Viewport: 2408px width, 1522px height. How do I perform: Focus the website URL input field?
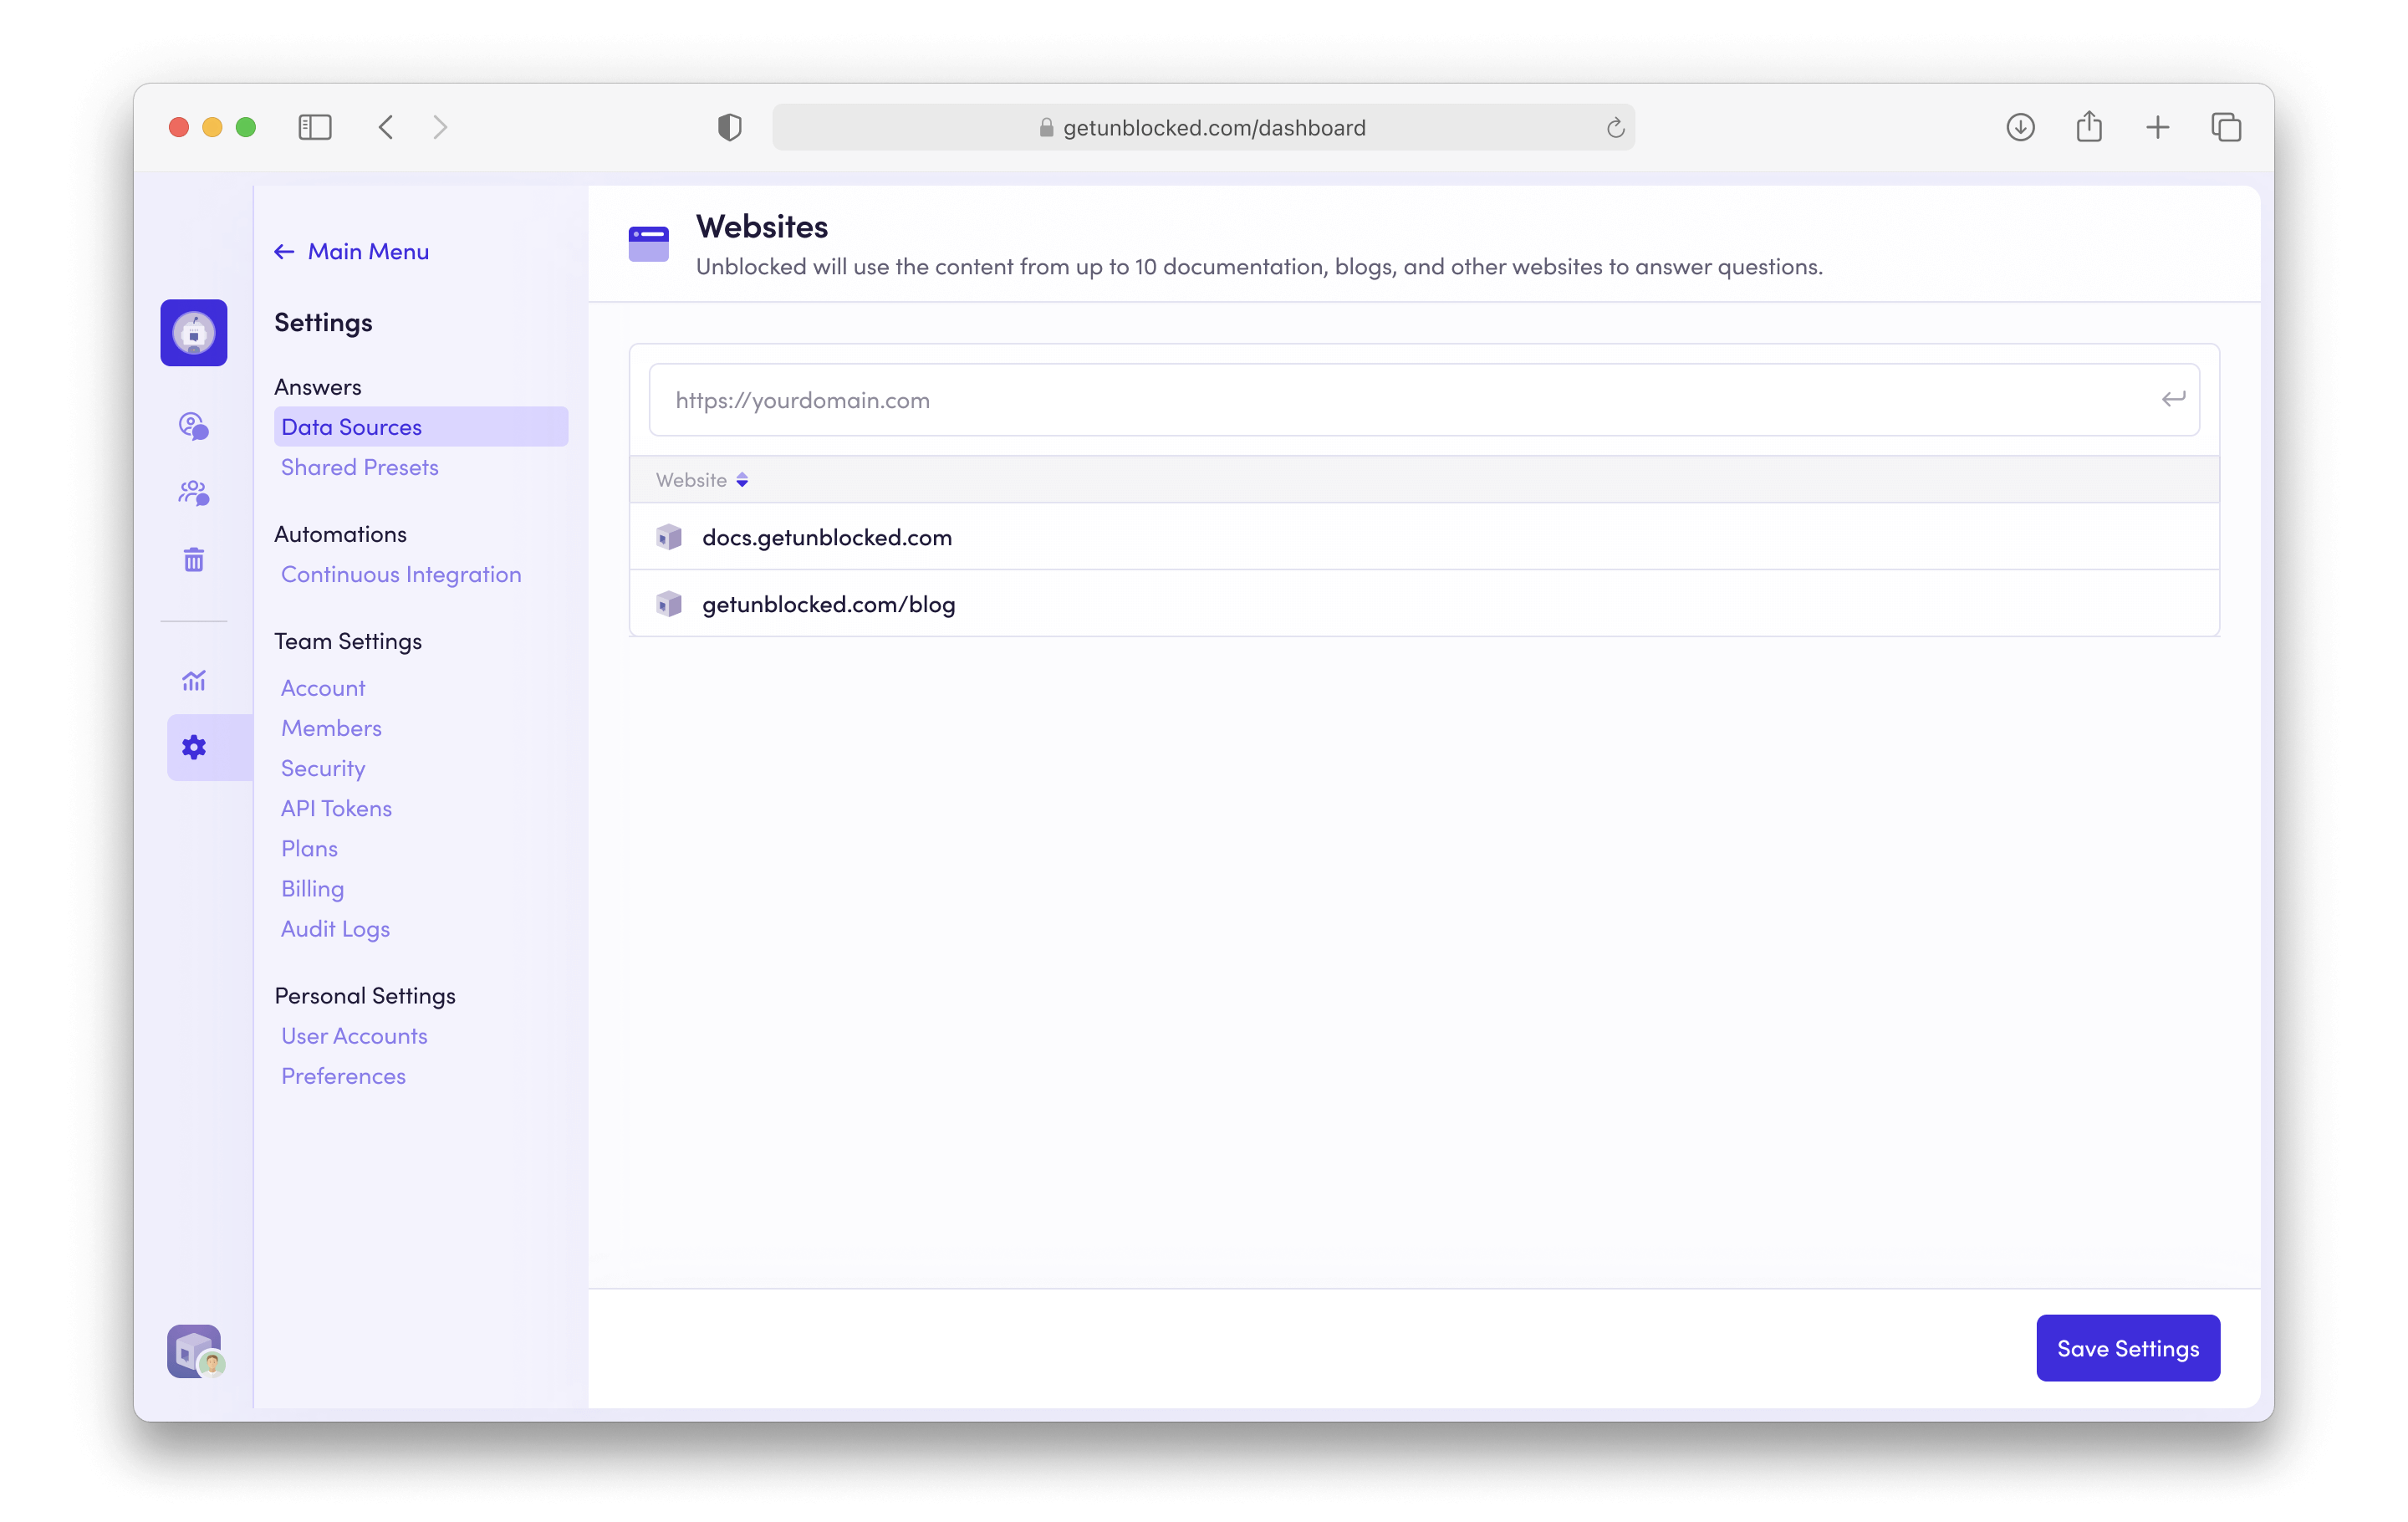(x=1400, y=400)
